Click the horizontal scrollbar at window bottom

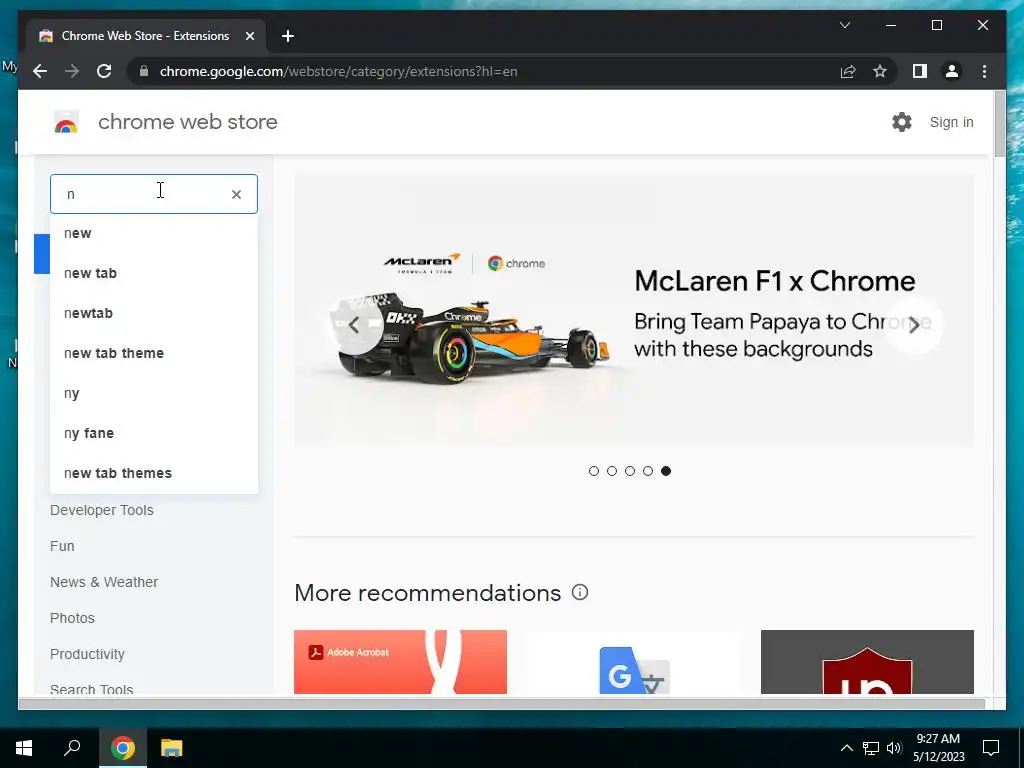coord(502,703)
